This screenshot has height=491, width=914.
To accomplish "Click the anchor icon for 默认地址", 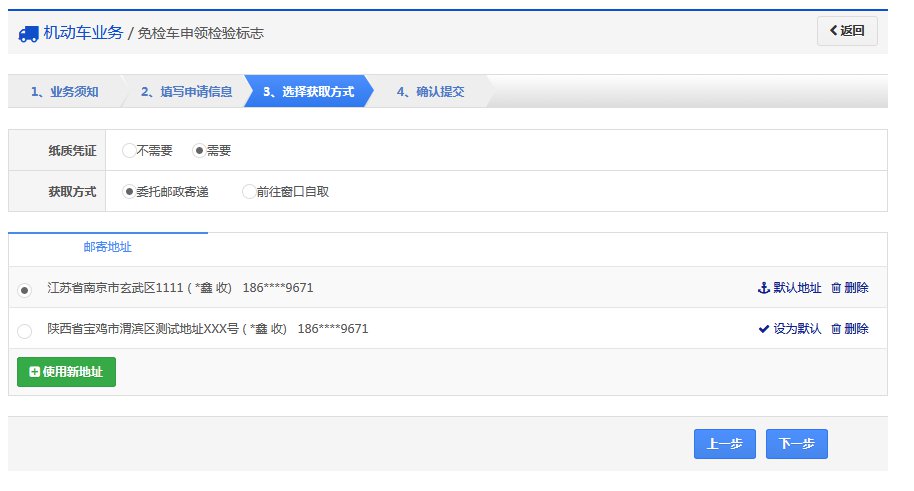I will [x=764, y=288].
